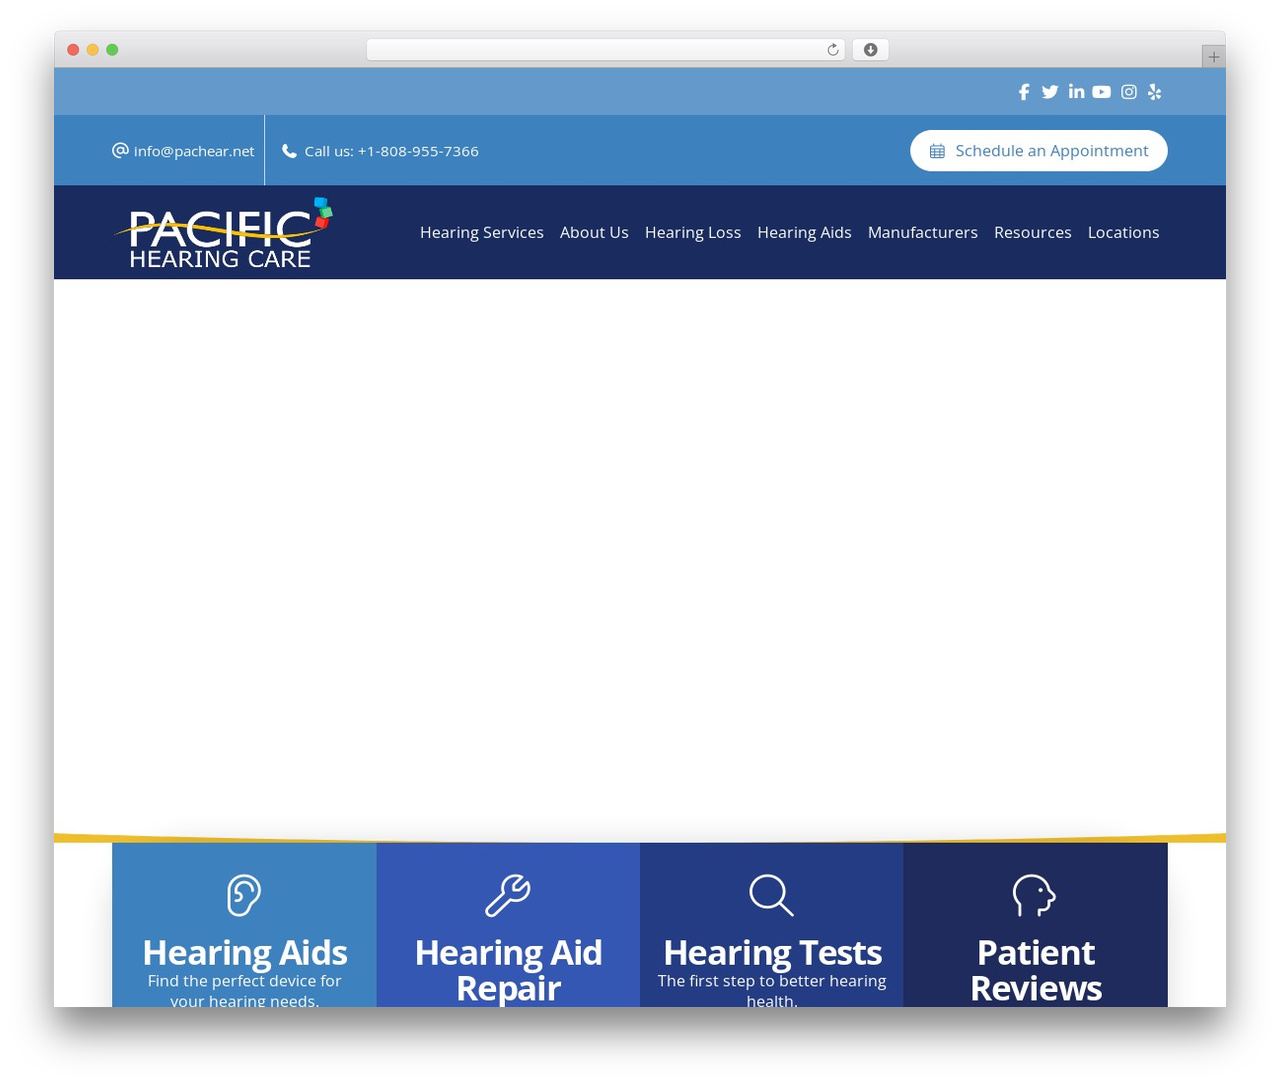
Task: Open the Hearing Services menu
Action: click(x=482, y=232)
